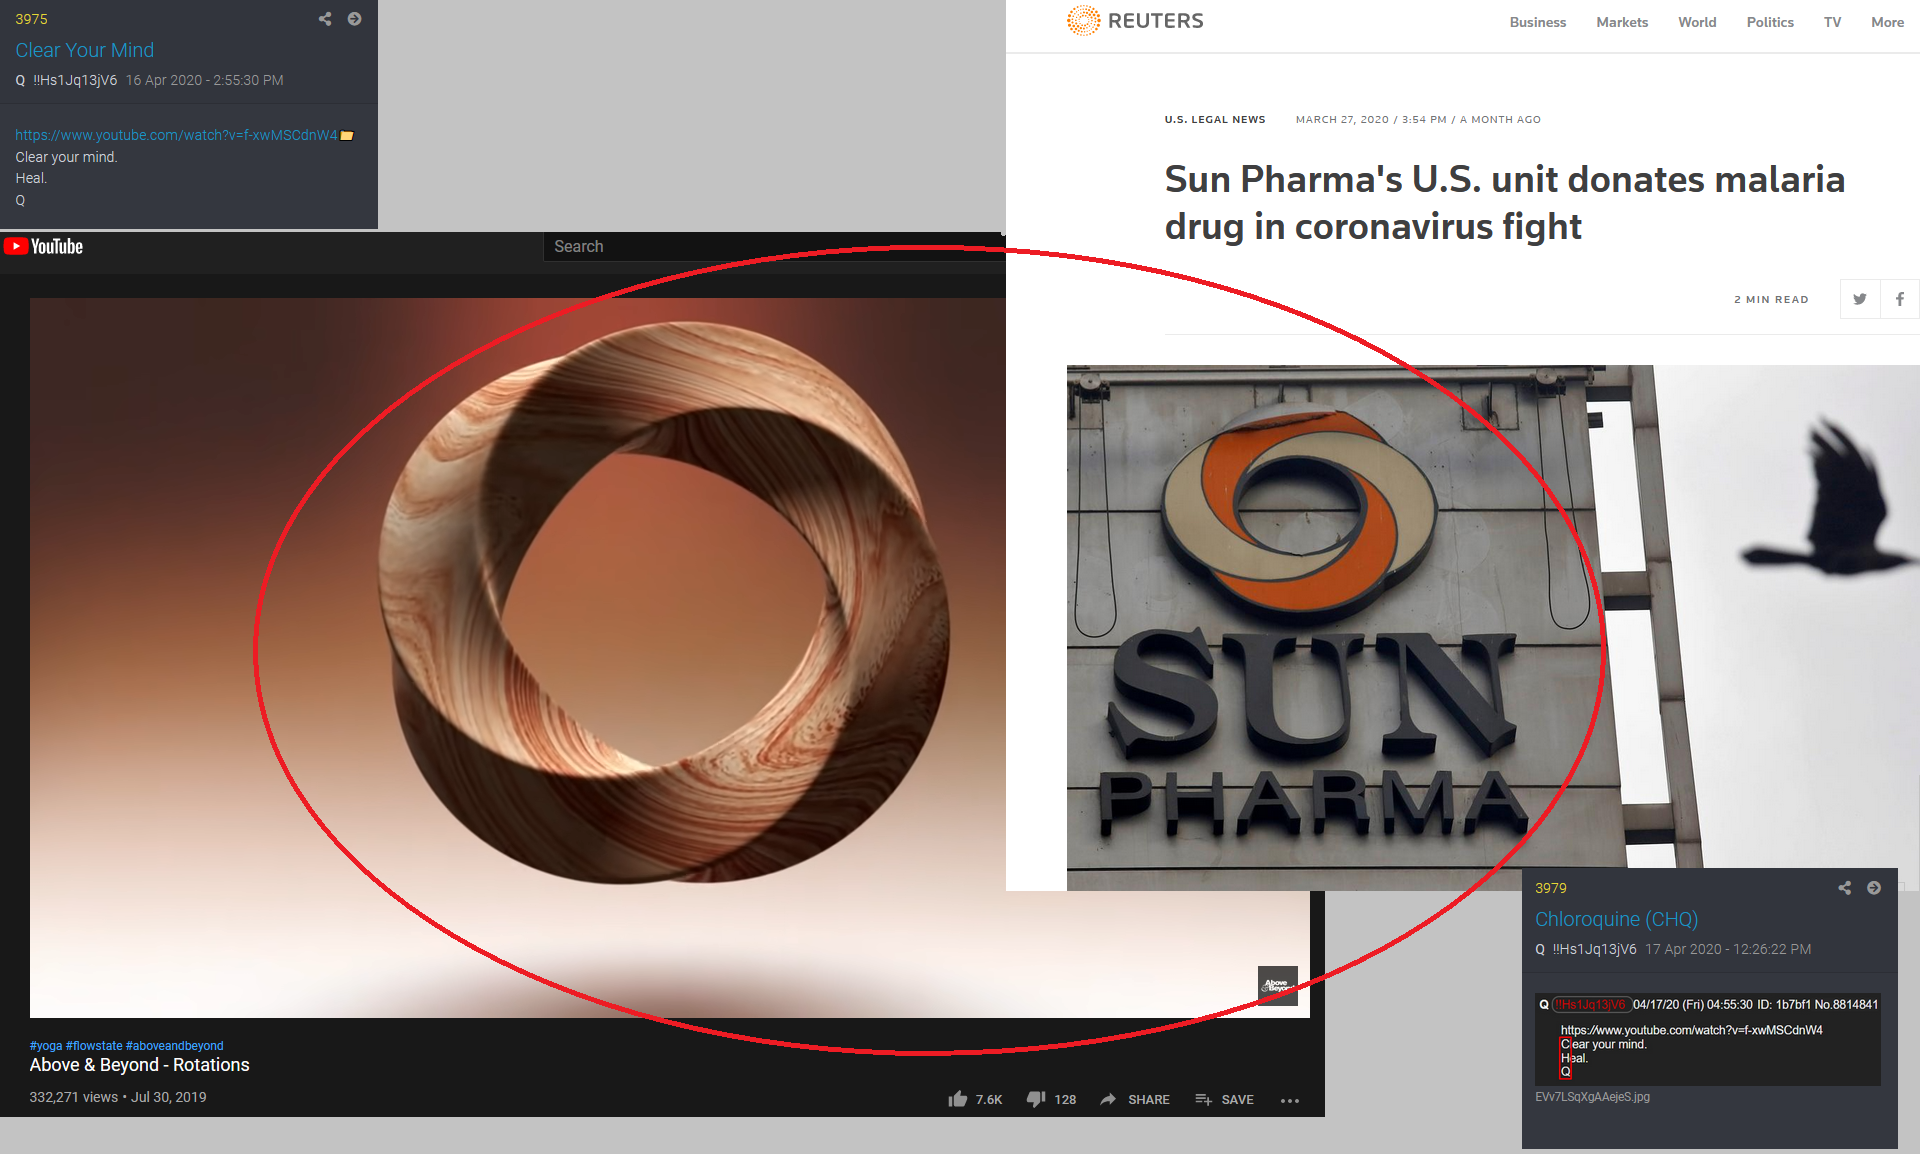Click the 332,271 views text
Viewport: 1920px width, 1154px height.
tap(74, 1097)
